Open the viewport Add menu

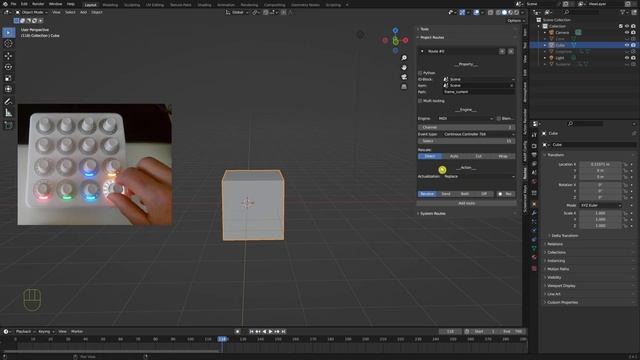[x=83, y=12]
